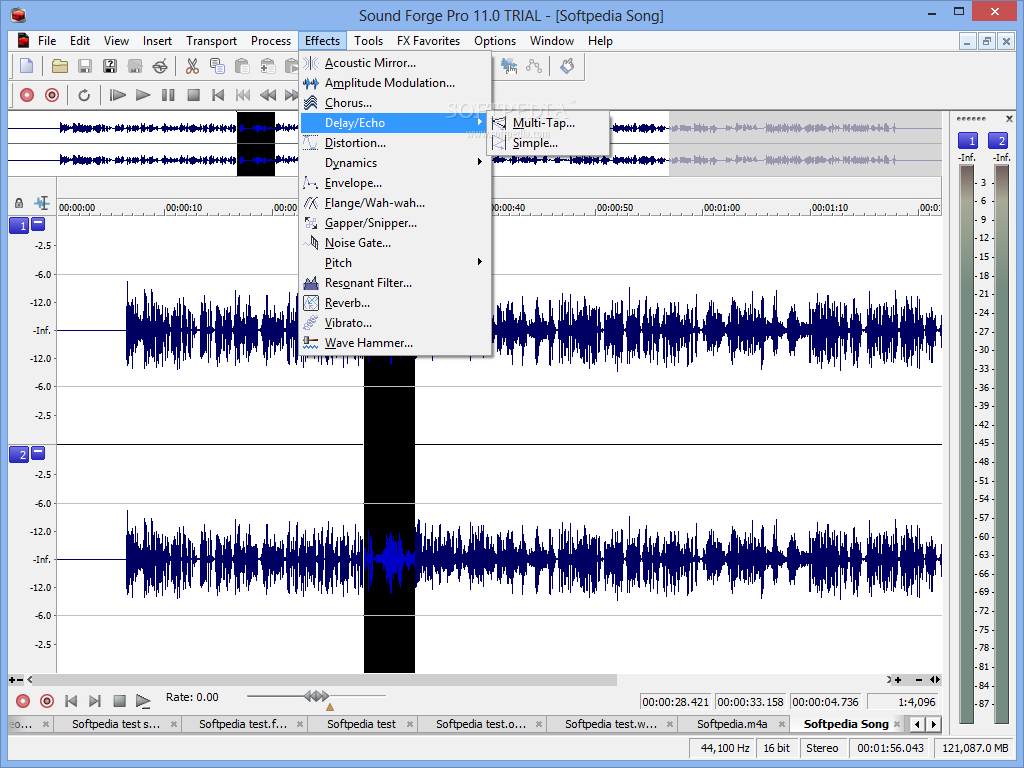Click the Save floppy disk icon
Screen dimensions: 1024x768
85,66
